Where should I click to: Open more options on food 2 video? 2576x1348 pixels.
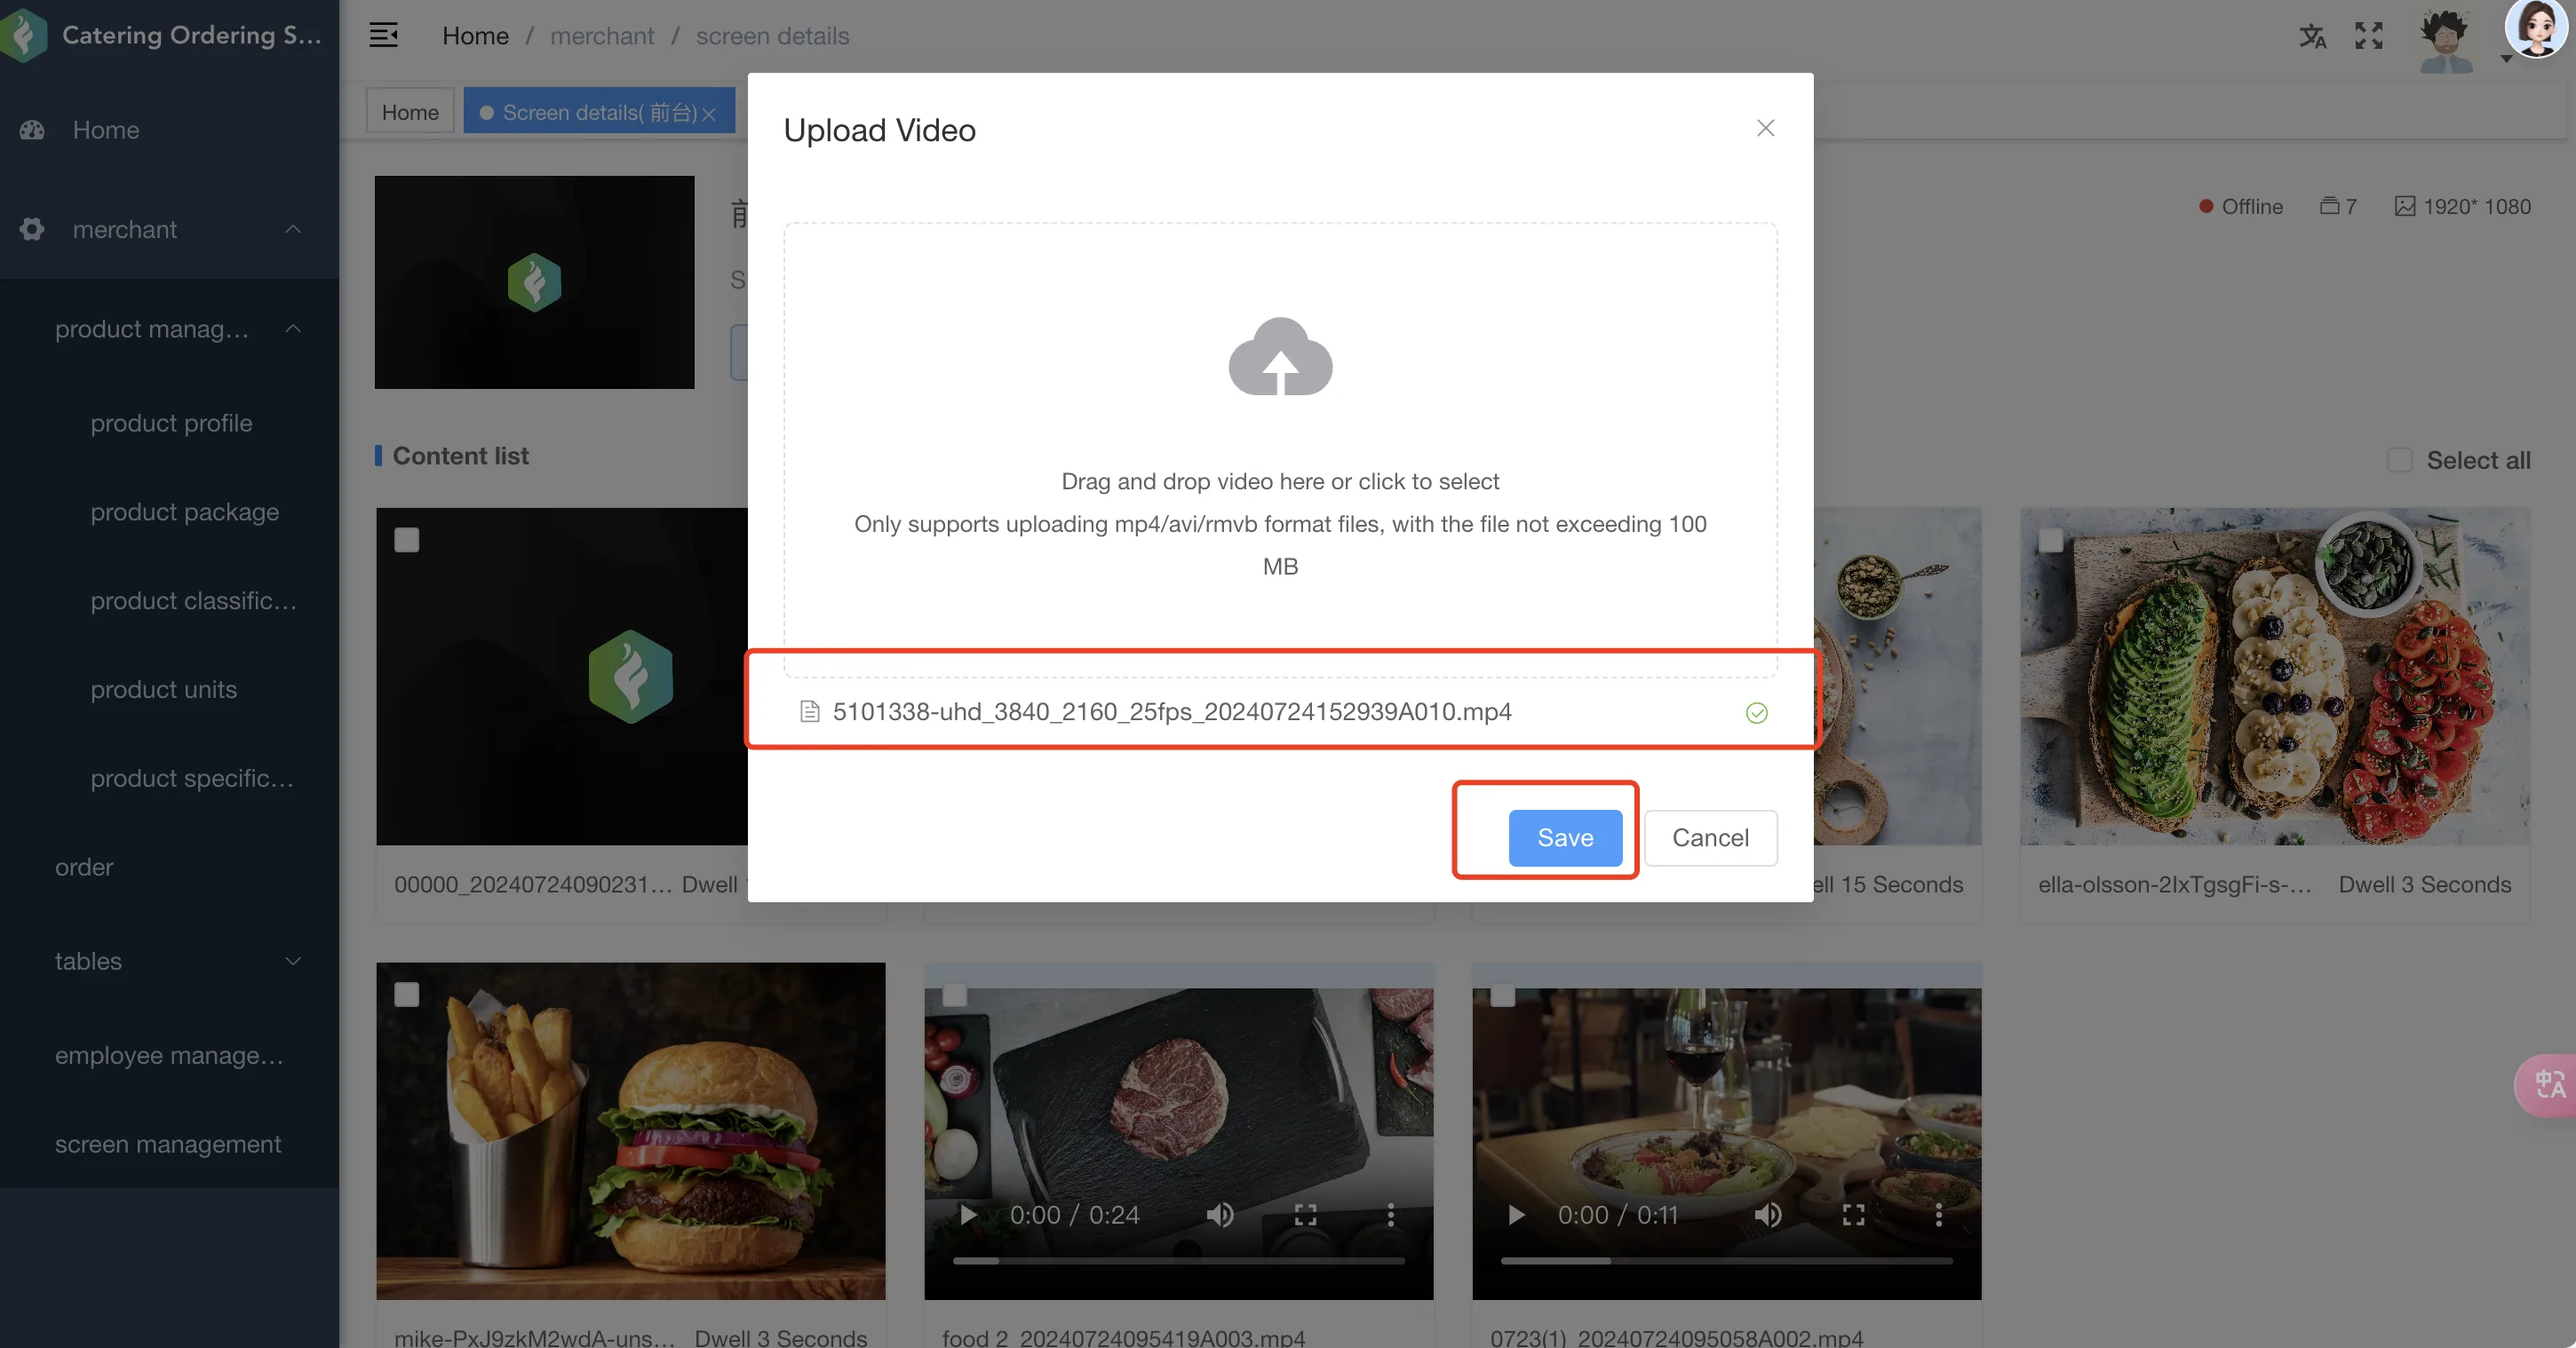click(x=1390, y=1215)
